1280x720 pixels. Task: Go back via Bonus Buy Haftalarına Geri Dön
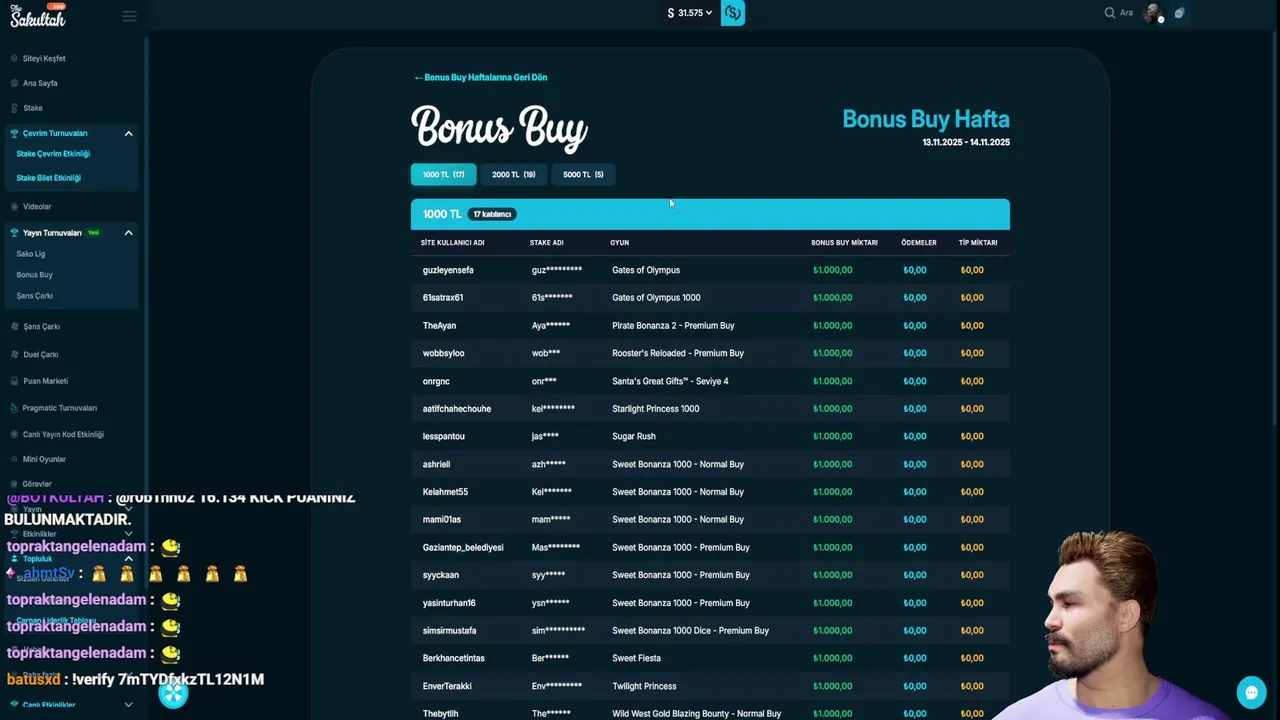point(481,77)
